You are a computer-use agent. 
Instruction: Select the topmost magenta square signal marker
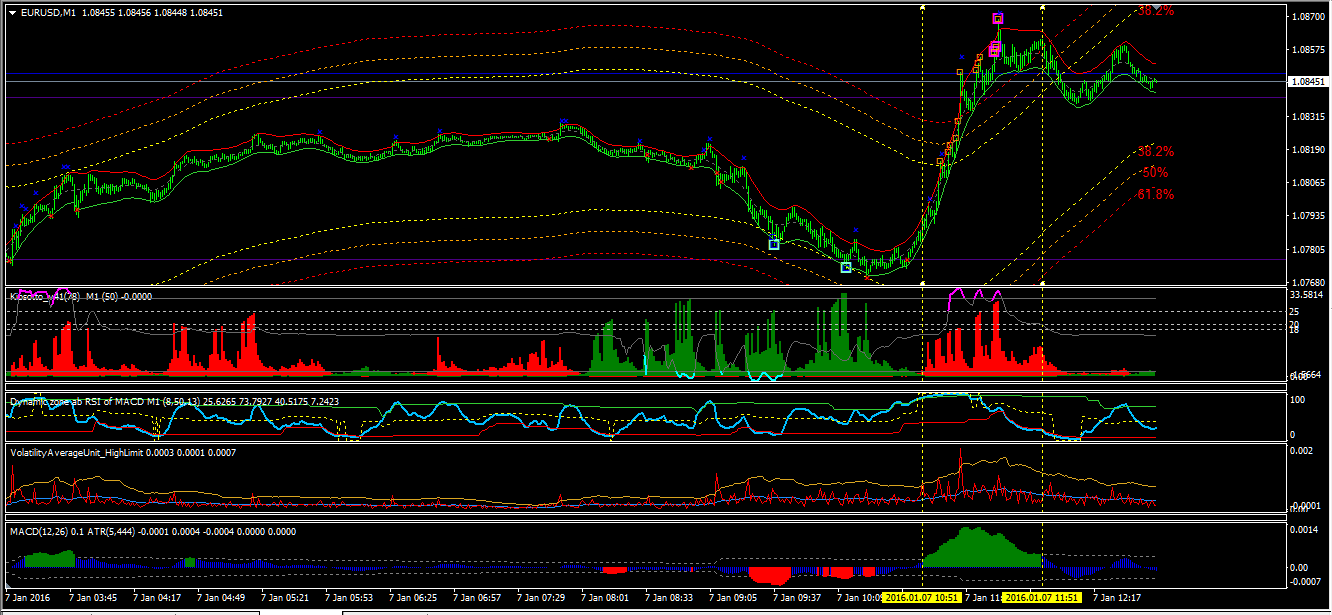[x=998, y=19]
